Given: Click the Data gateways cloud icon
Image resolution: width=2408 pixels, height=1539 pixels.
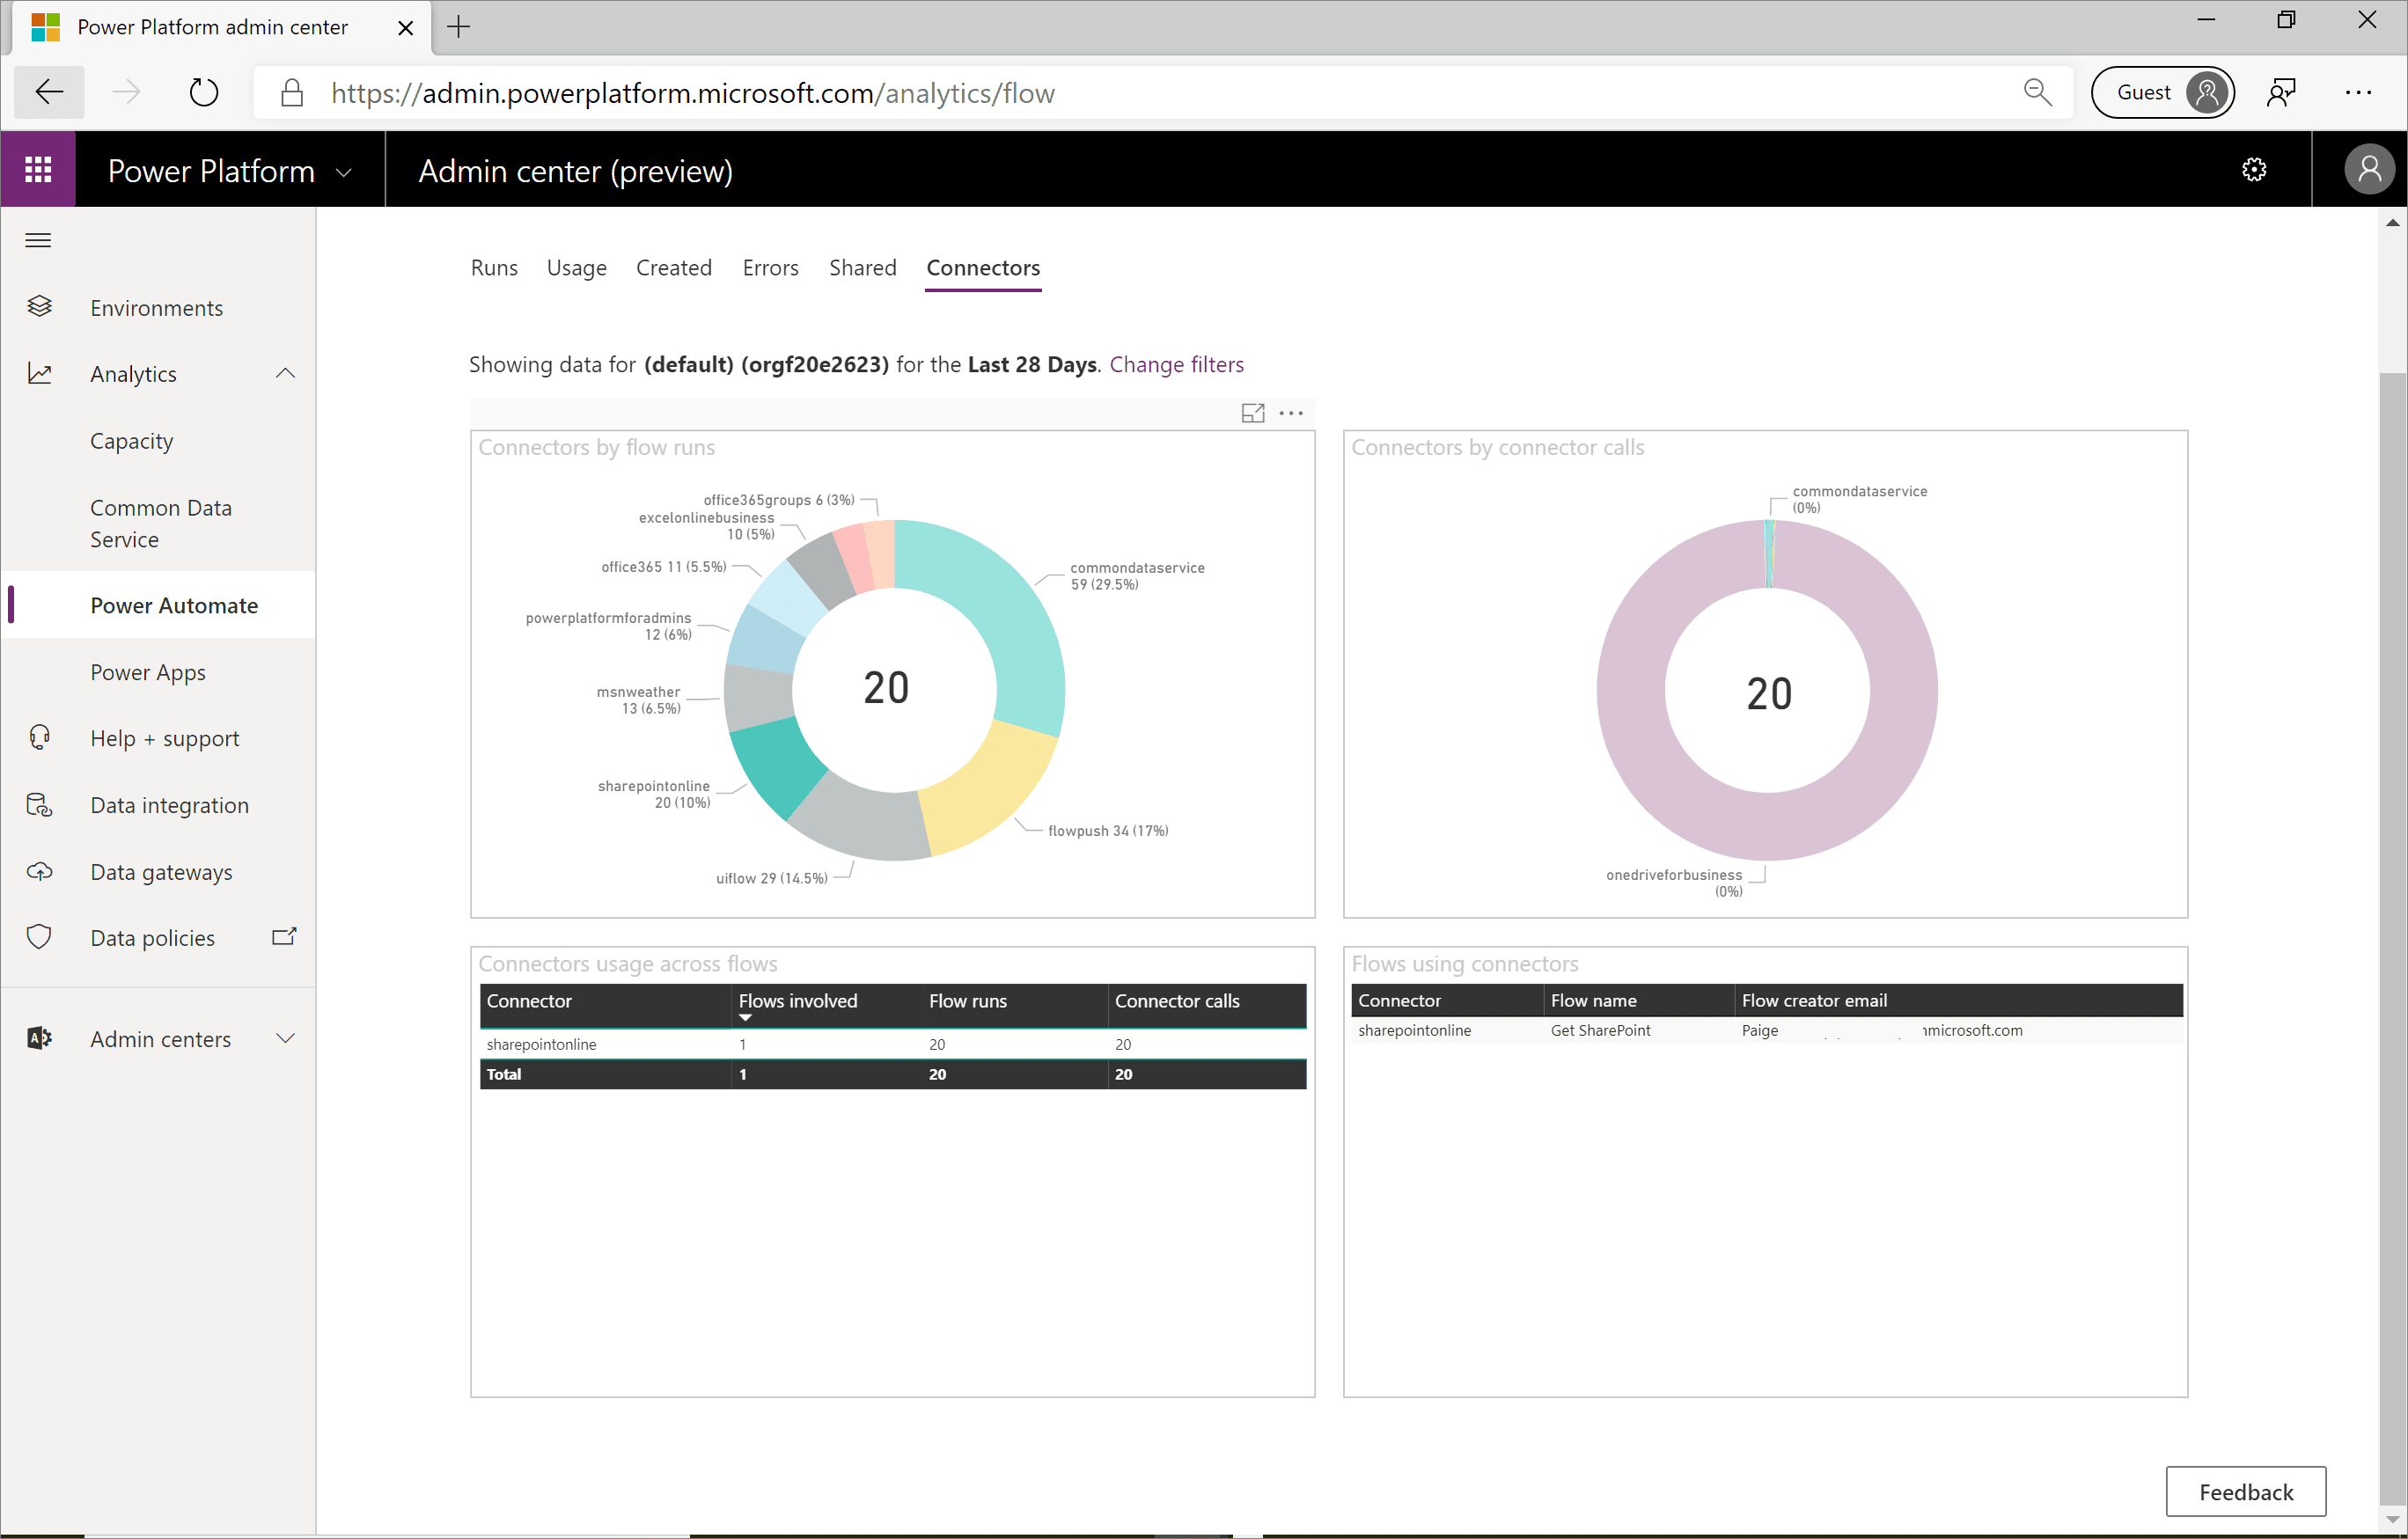Looking at the screenshot, I should (x=39, y=871).
